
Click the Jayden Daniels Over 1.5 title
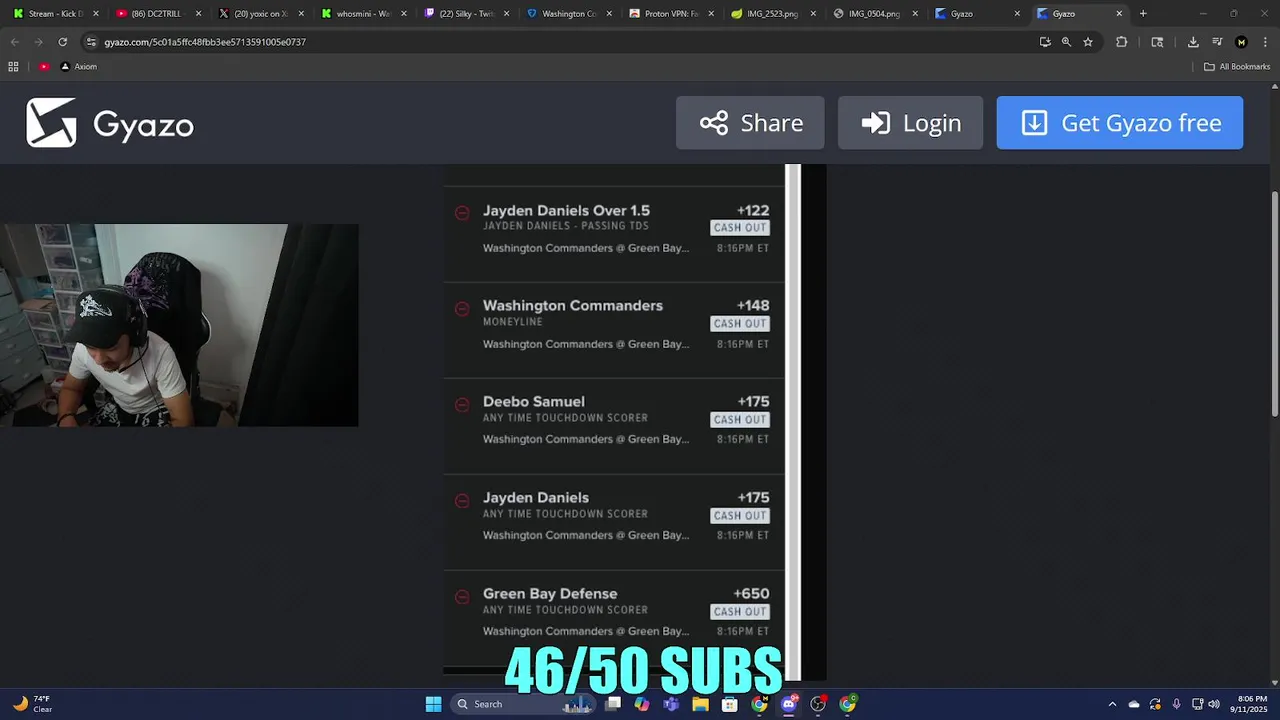[x=566, y=211]
